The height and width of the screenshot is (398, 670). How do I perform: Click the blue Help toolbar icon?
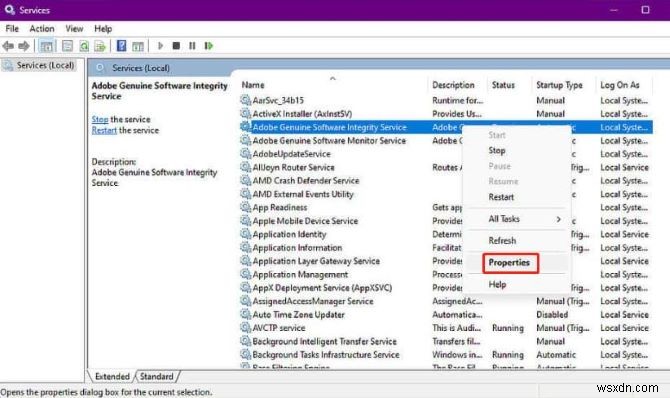tap(121, 46)
